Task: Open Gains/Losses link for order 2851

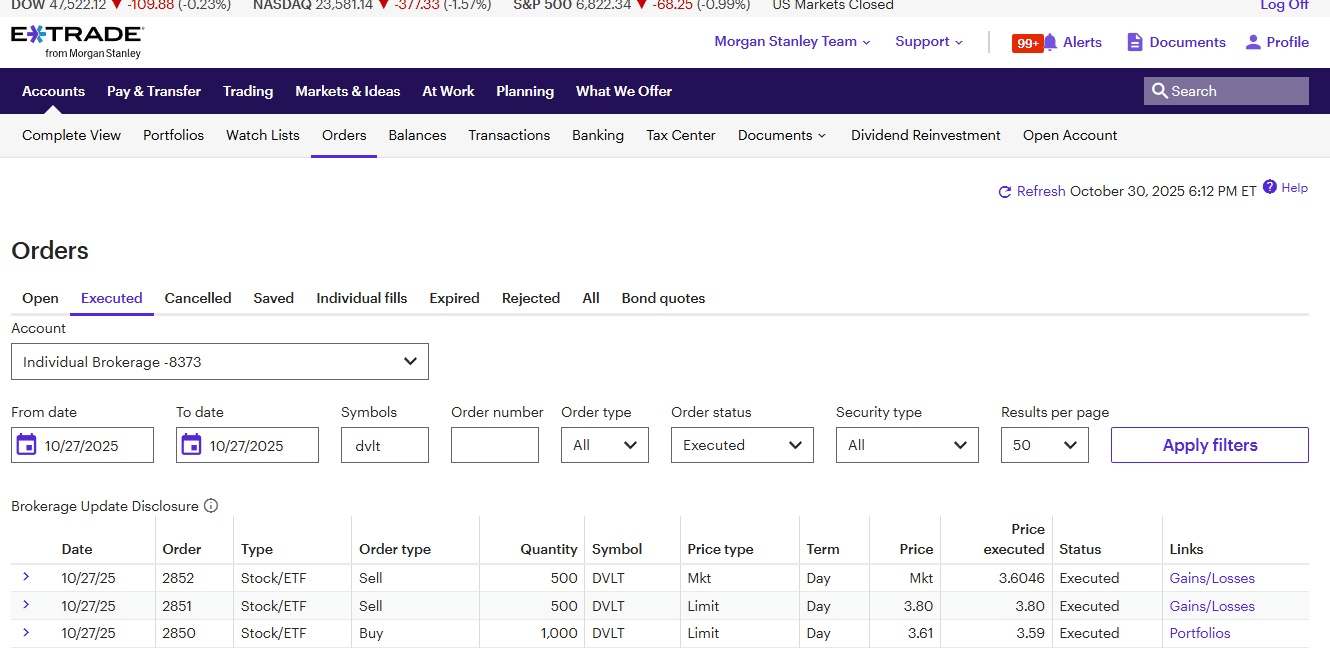Action: pyautogui.click(x=1211, y=606)
